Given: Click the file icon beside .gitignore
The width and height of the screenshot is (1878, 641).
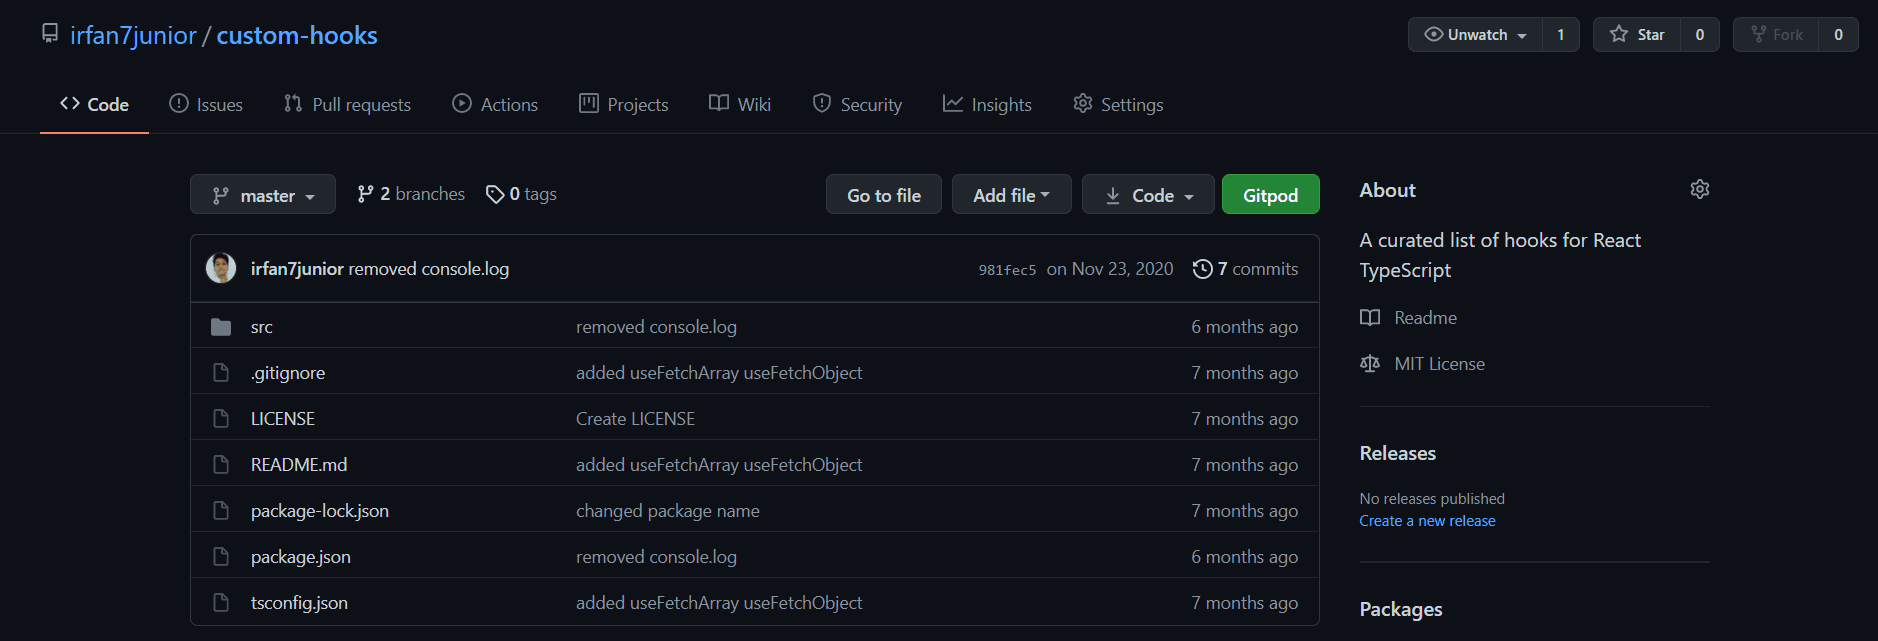Looking at the screenshot, I should (x=221, y=373).
